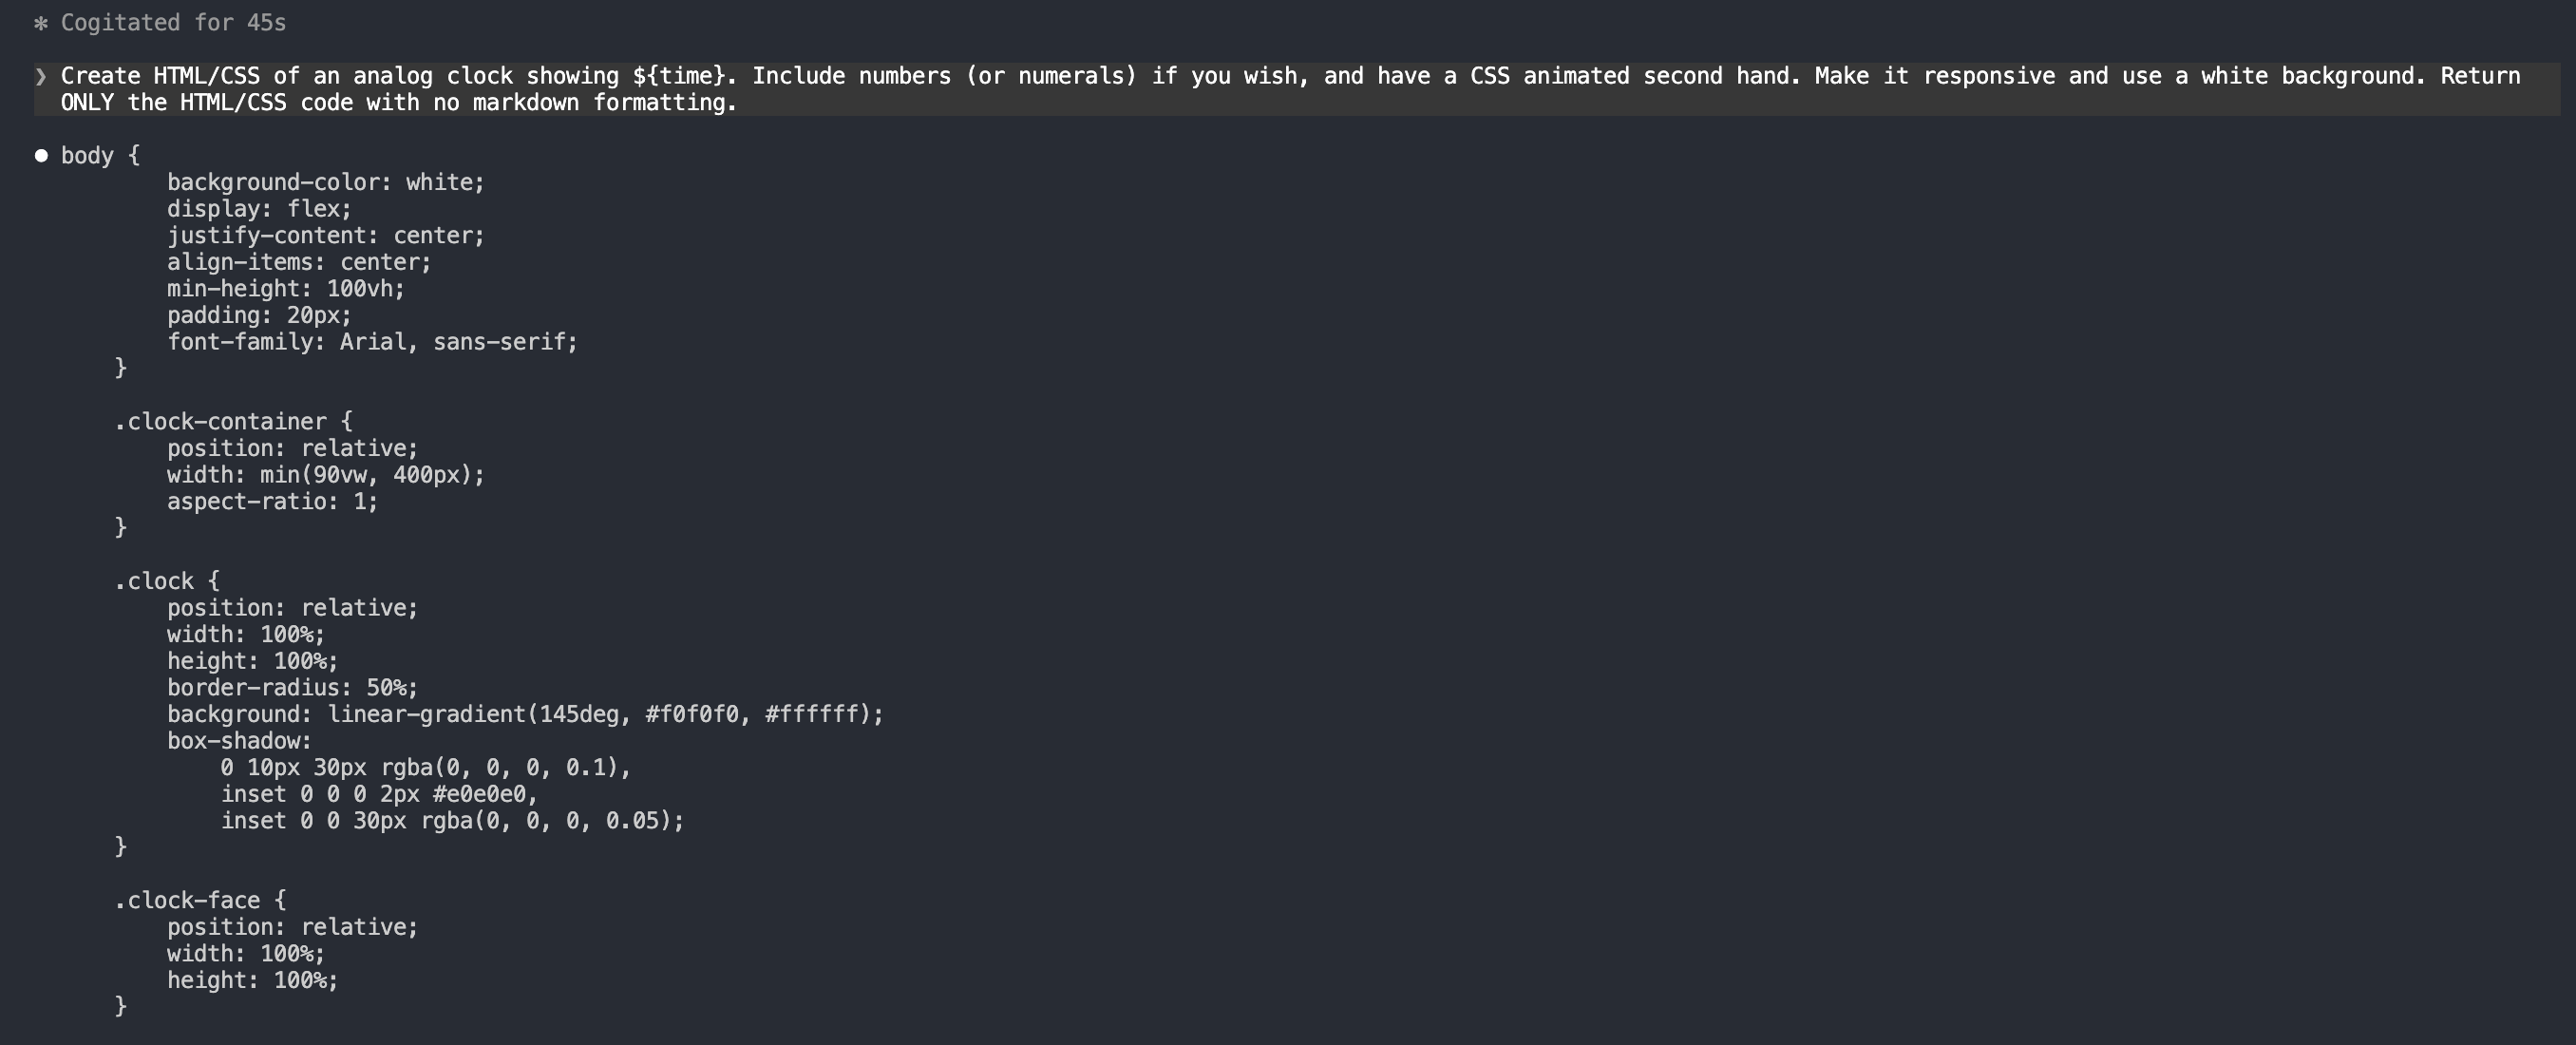This screenshot has width=2576, height=1045.
Task: Click the "box-shadow:" property line
Action: [239, 741]
